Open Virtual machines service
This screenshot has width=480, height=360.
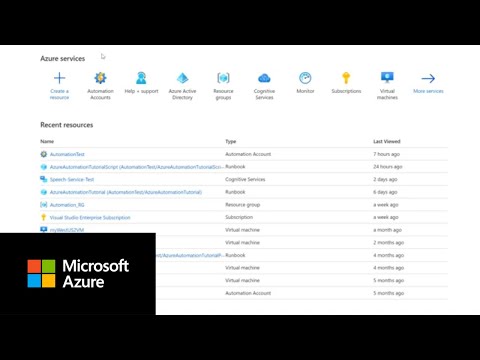coord(387,86)
